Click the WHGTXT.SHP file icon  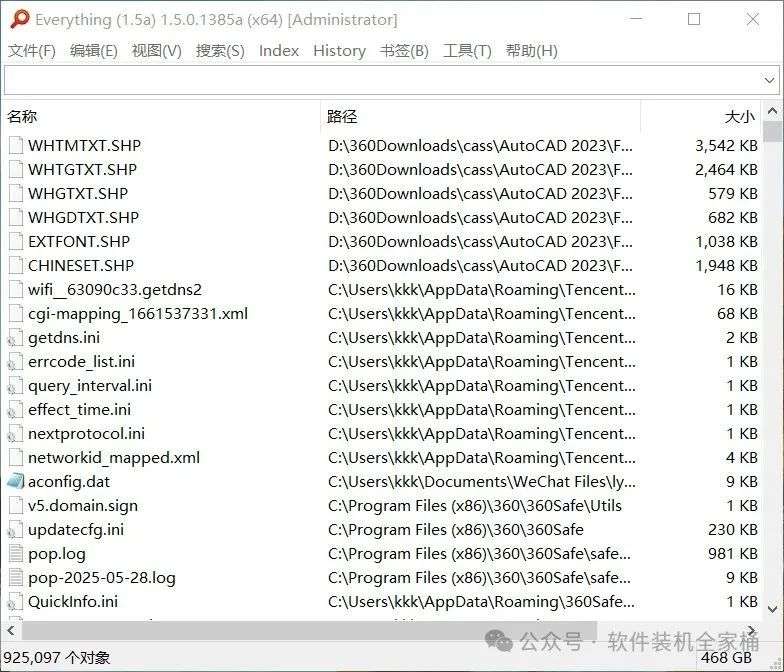(16, 193)
